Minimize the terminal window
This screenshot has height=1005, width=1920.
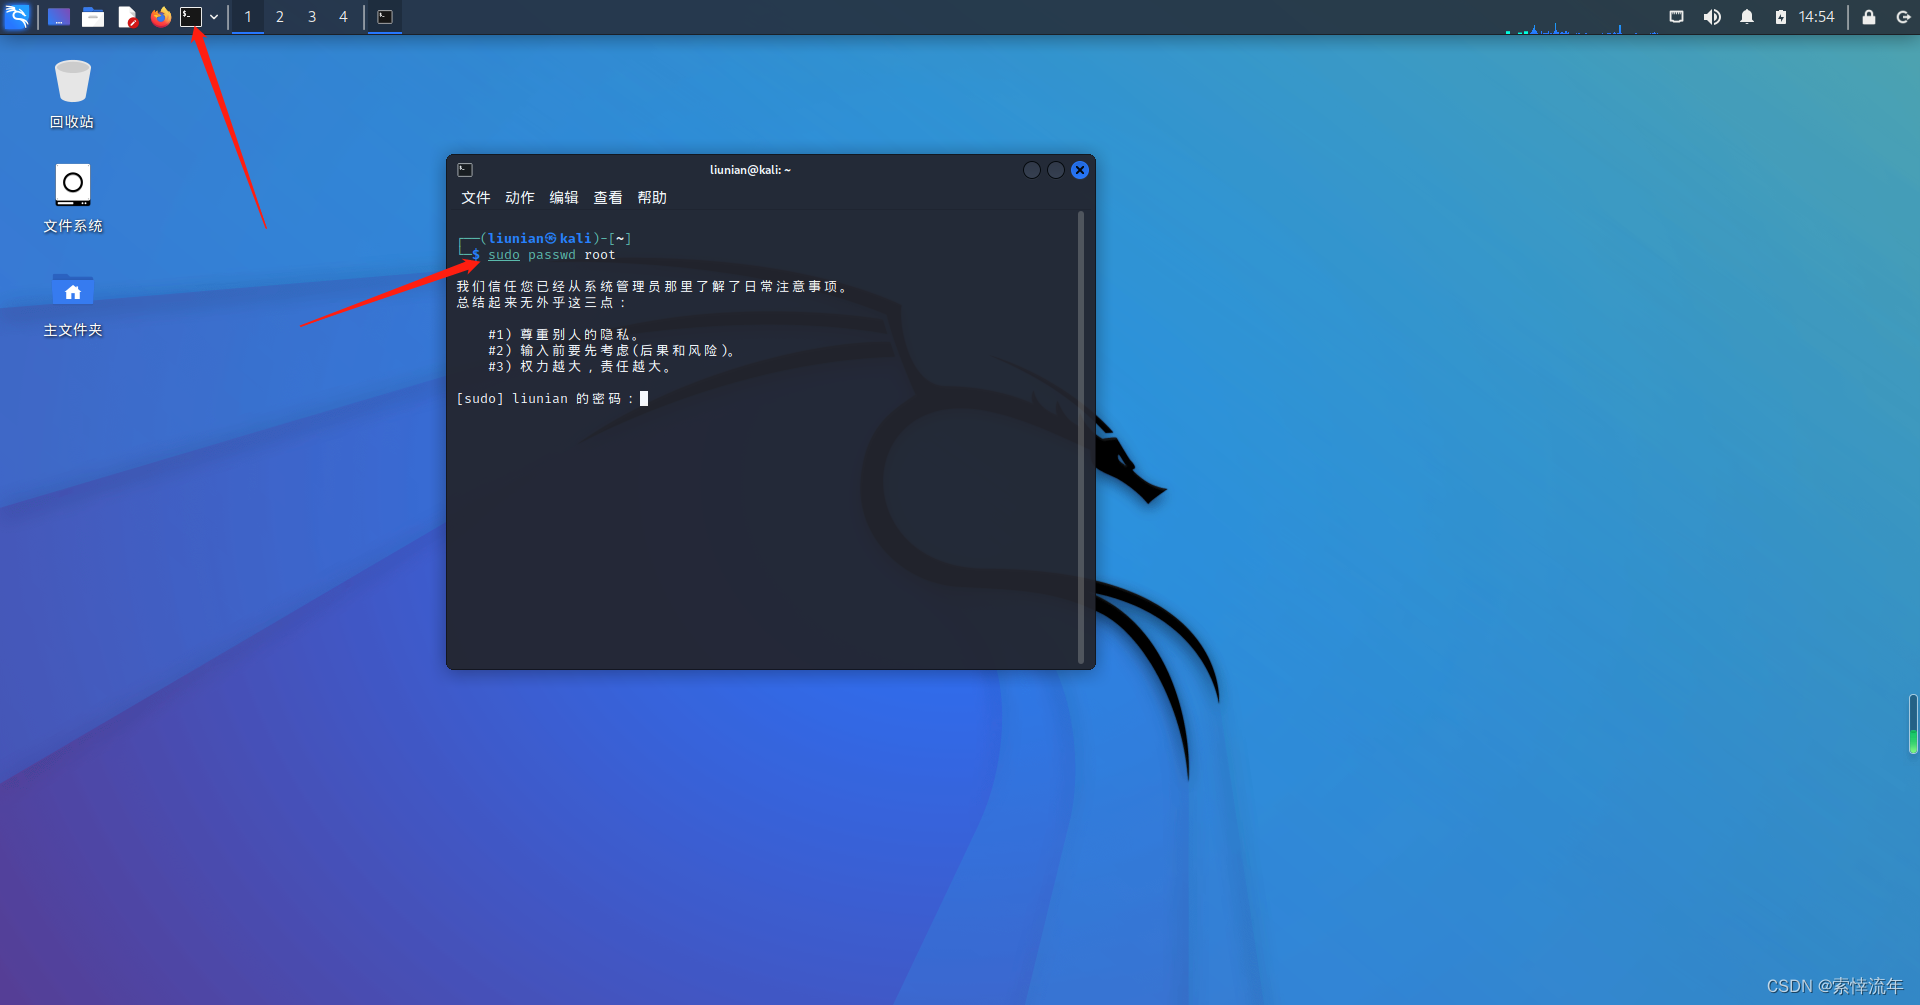[x=1032, y=170]
